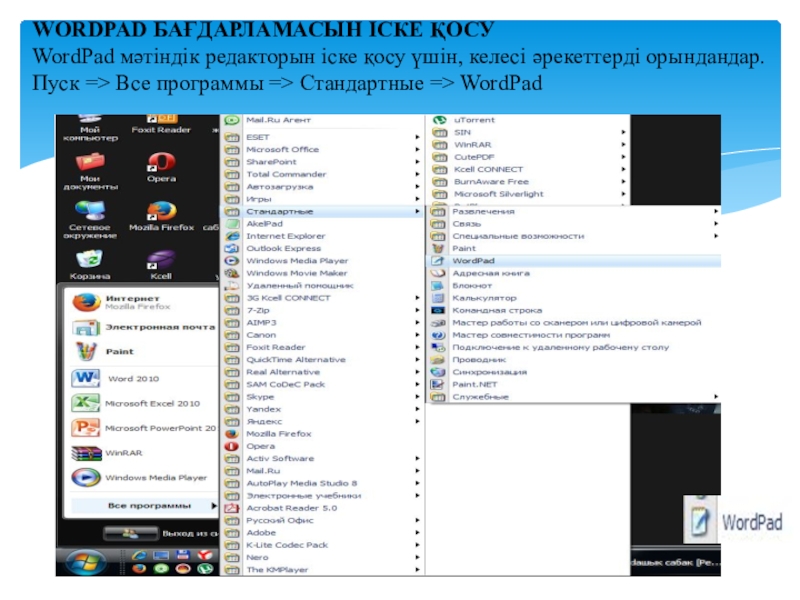Open Сетевое окружение desktop icon

pos(90,220)
